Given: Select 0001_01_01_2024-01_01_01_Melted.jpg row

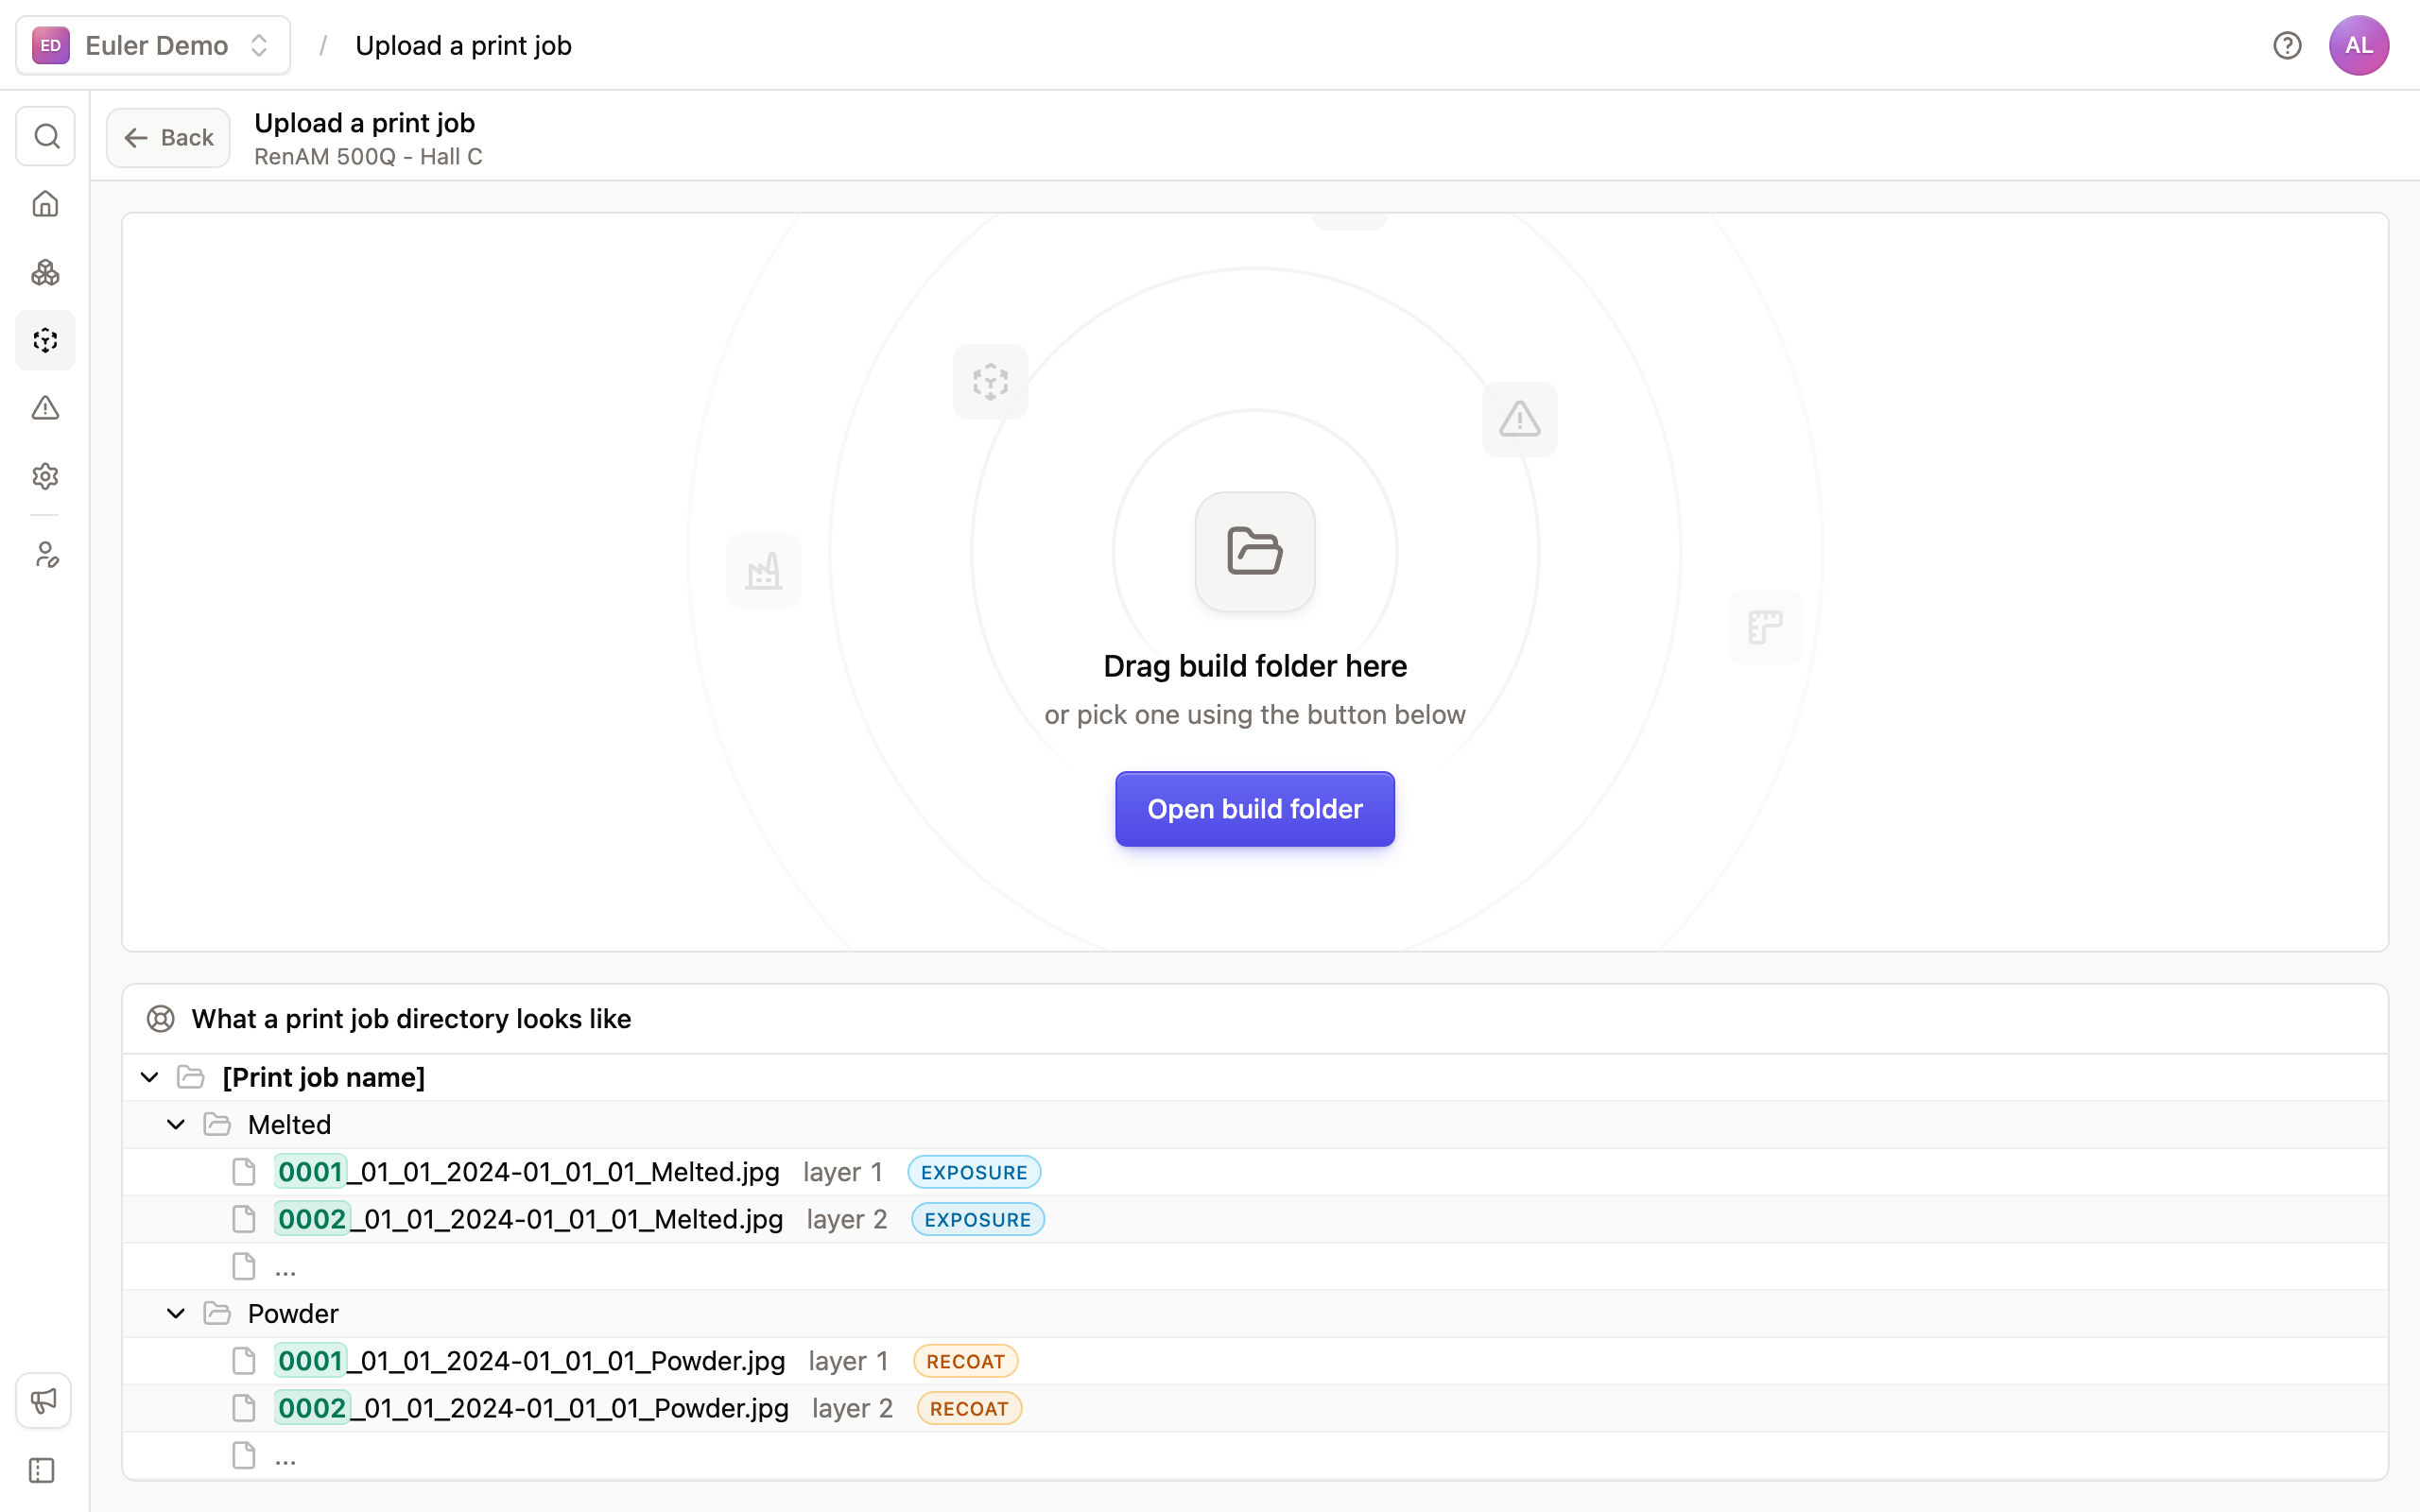Looking at the screenshot, I should [x=1255, y=1172].
